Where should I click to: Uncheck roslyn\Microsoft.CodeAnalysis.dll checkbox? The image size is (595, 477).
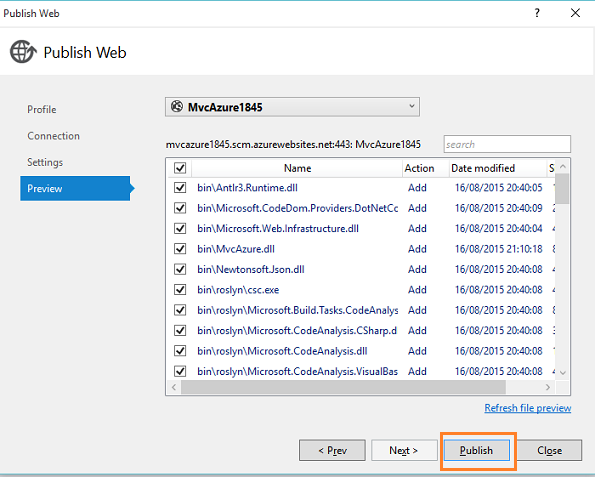point(180,351)
